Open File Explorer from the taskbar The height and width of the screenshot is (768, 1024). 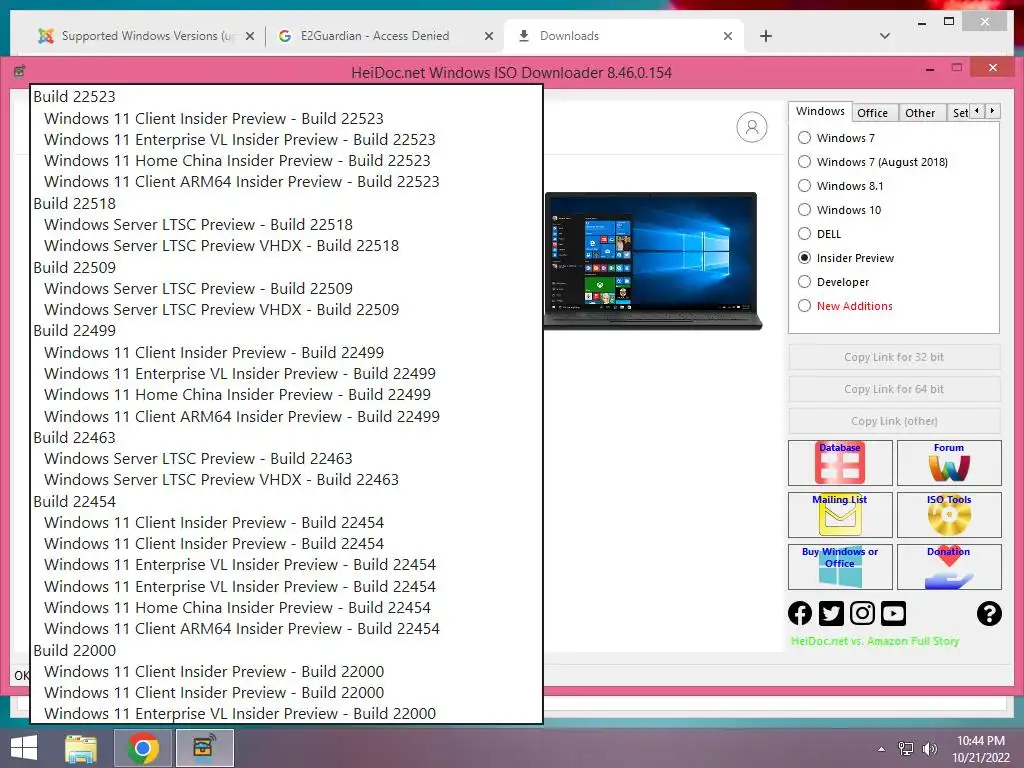pos(81,748)
